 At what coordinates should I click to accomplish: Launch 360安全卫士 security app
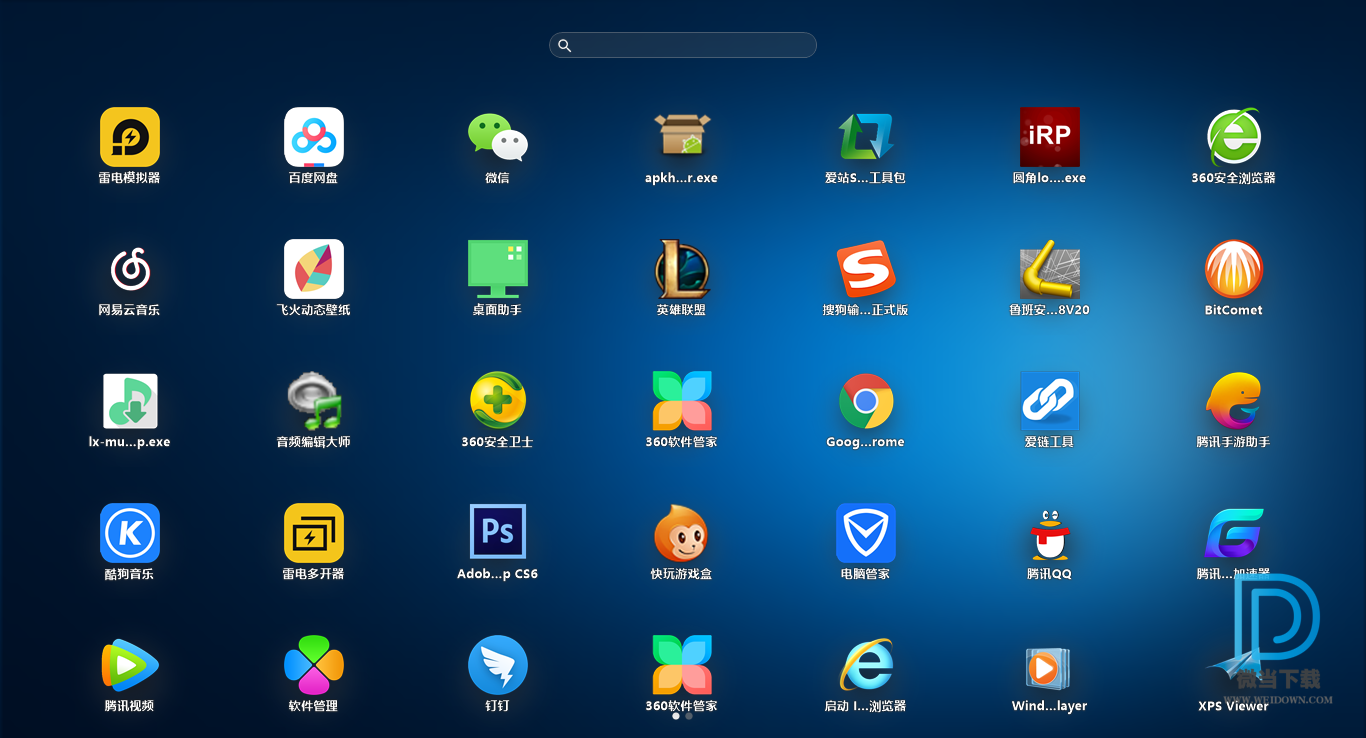point(498,401)
